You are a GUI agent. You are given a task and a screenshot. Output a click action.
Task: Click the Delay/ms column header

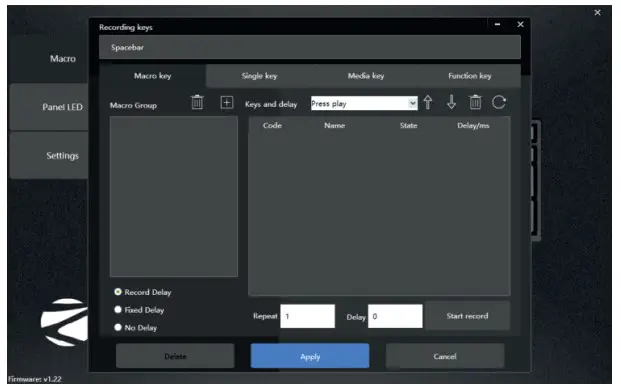[473, 125]
